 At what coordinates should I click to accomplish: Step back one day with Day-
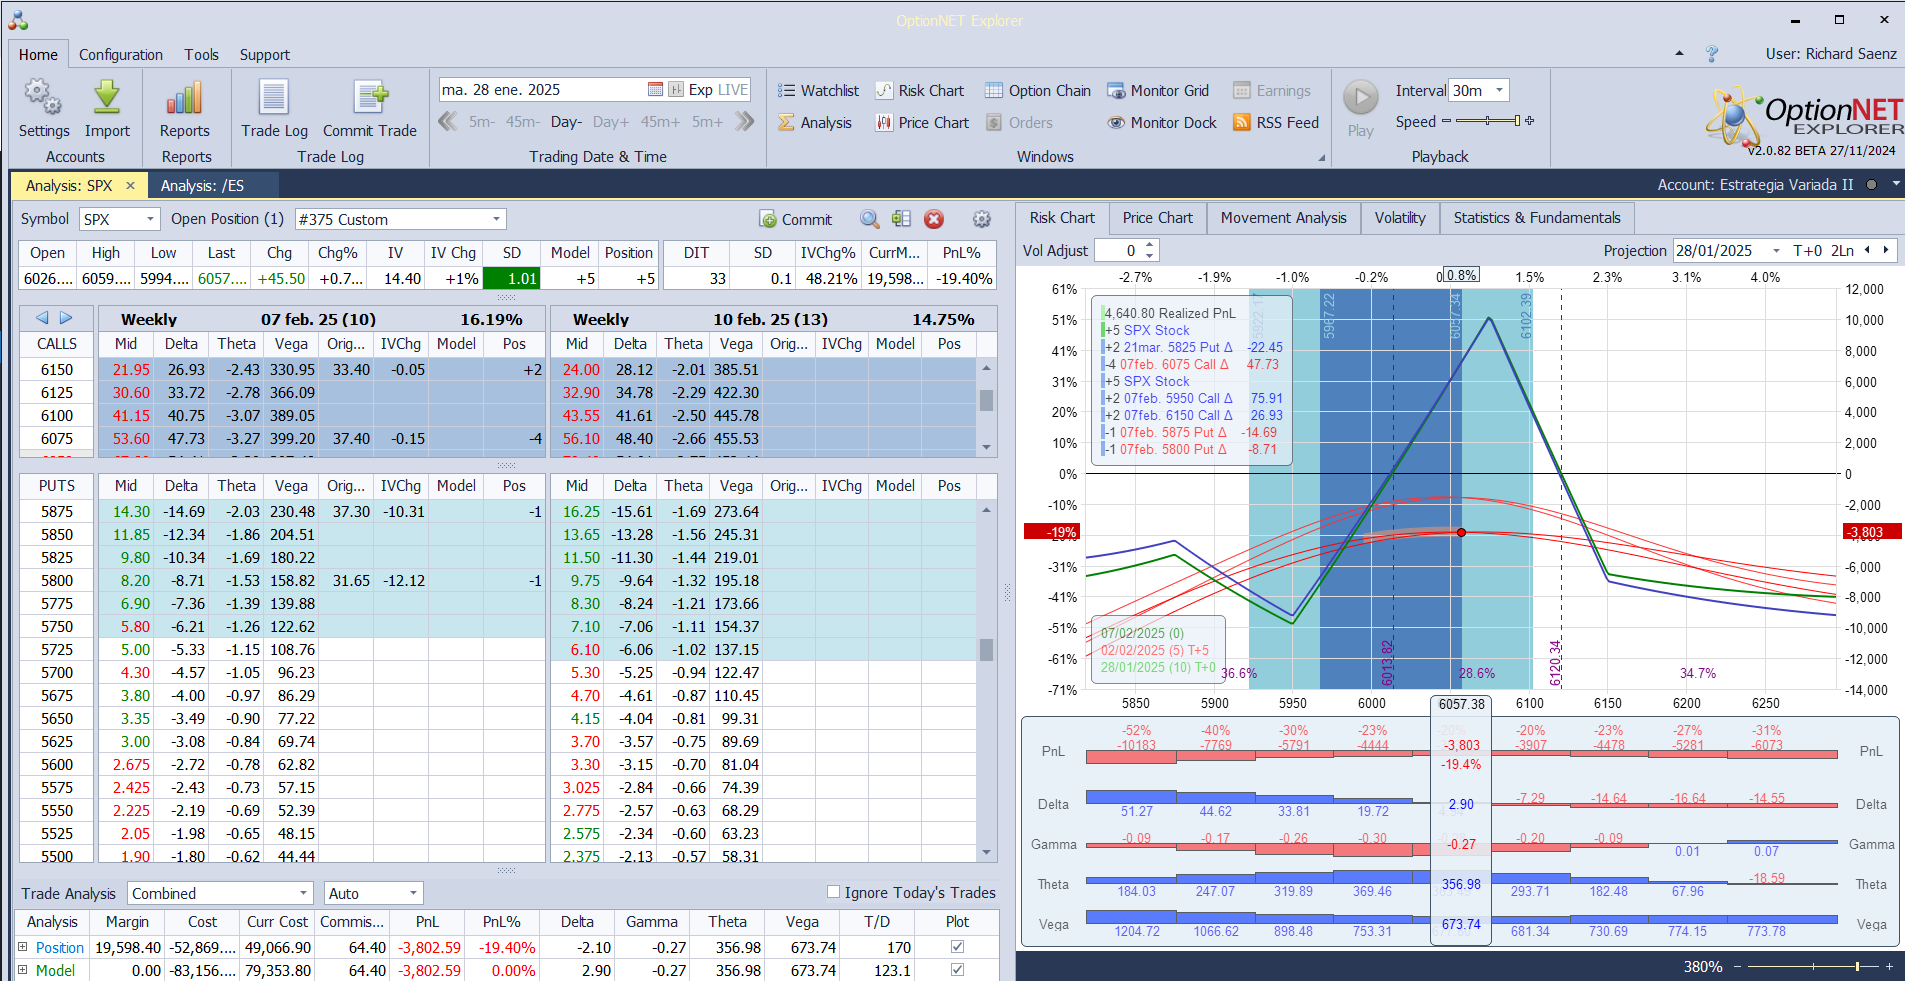coord(566,122)
